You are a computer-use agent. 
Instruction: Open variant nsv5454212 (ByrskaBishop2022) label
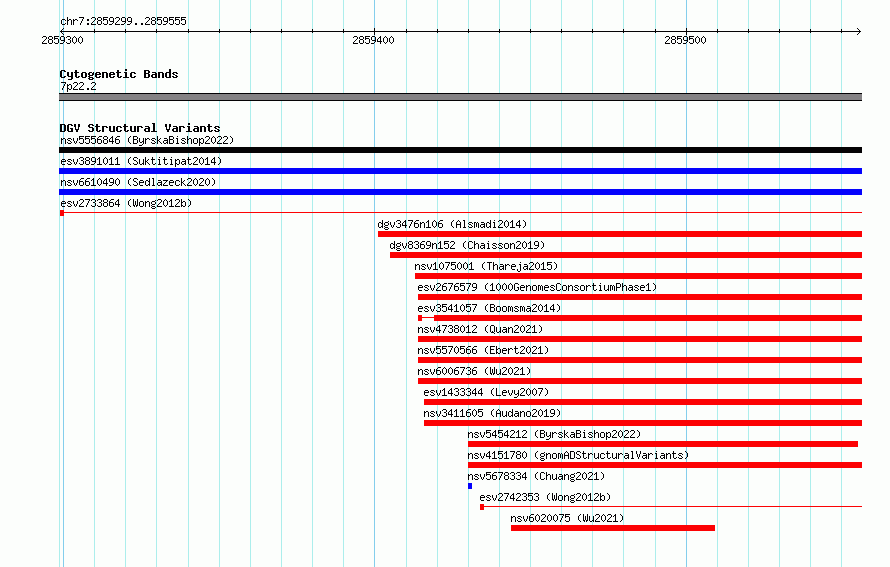(x=555, y=434)
